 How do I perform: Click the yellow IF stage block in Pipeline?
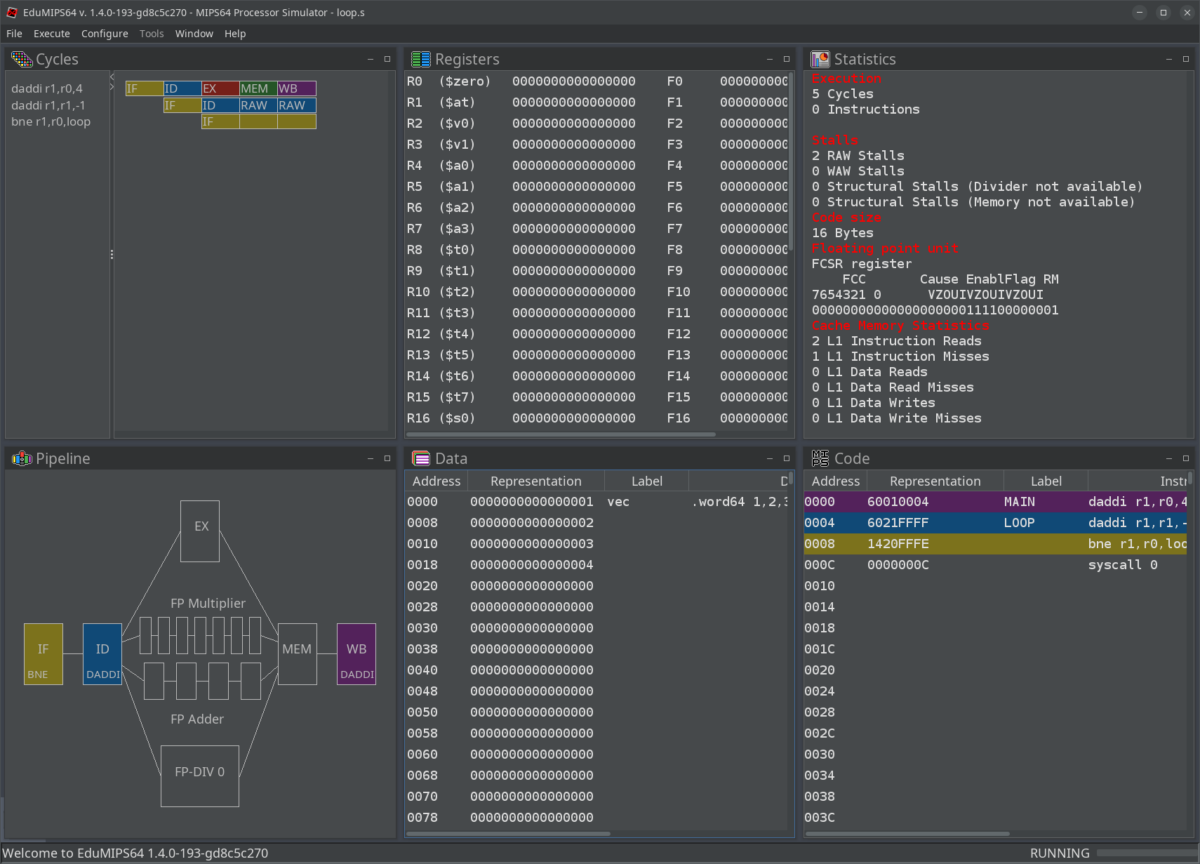(x=43, y=654)
